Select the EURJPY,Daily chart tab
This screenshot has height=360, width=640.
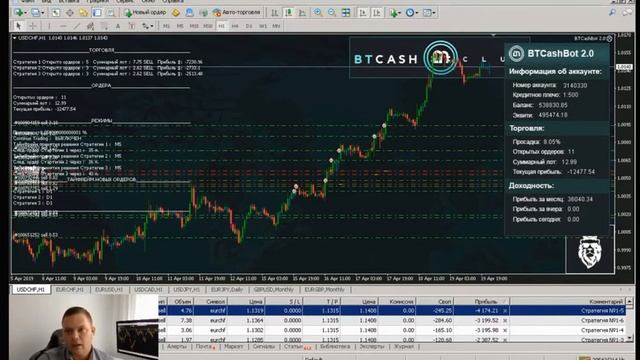pyautogui.click(x=227, y=289)
